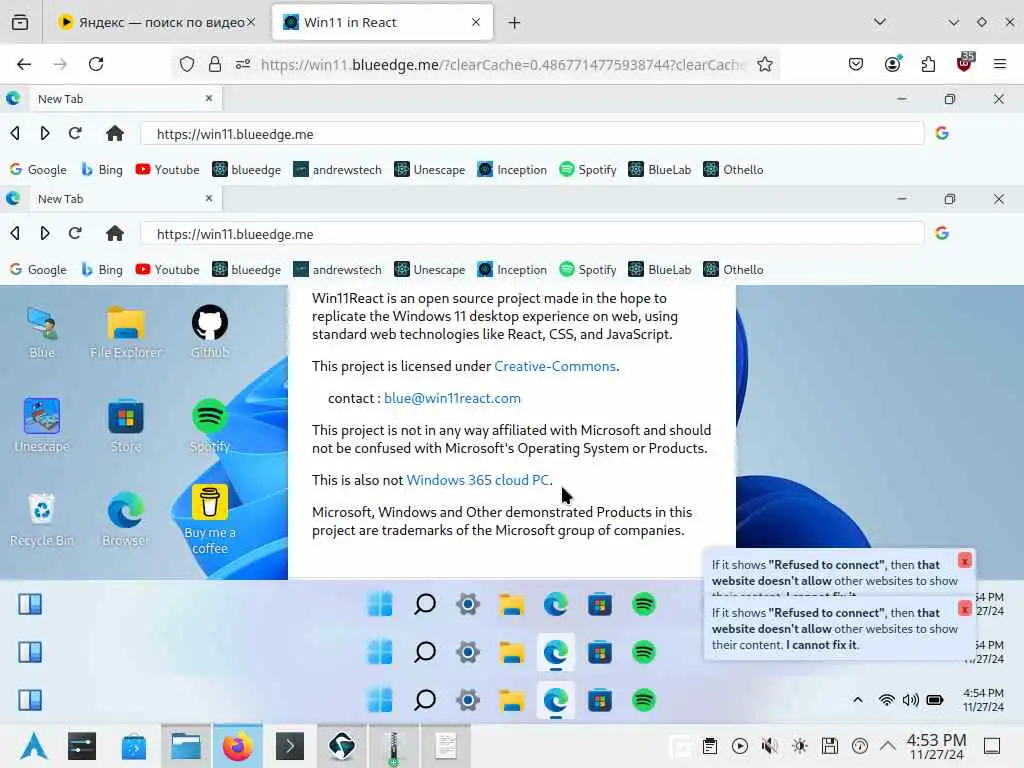Open Youtube bookmark in upper Edge window
The image size is (1024, 768).
click(x=167, y=169)
